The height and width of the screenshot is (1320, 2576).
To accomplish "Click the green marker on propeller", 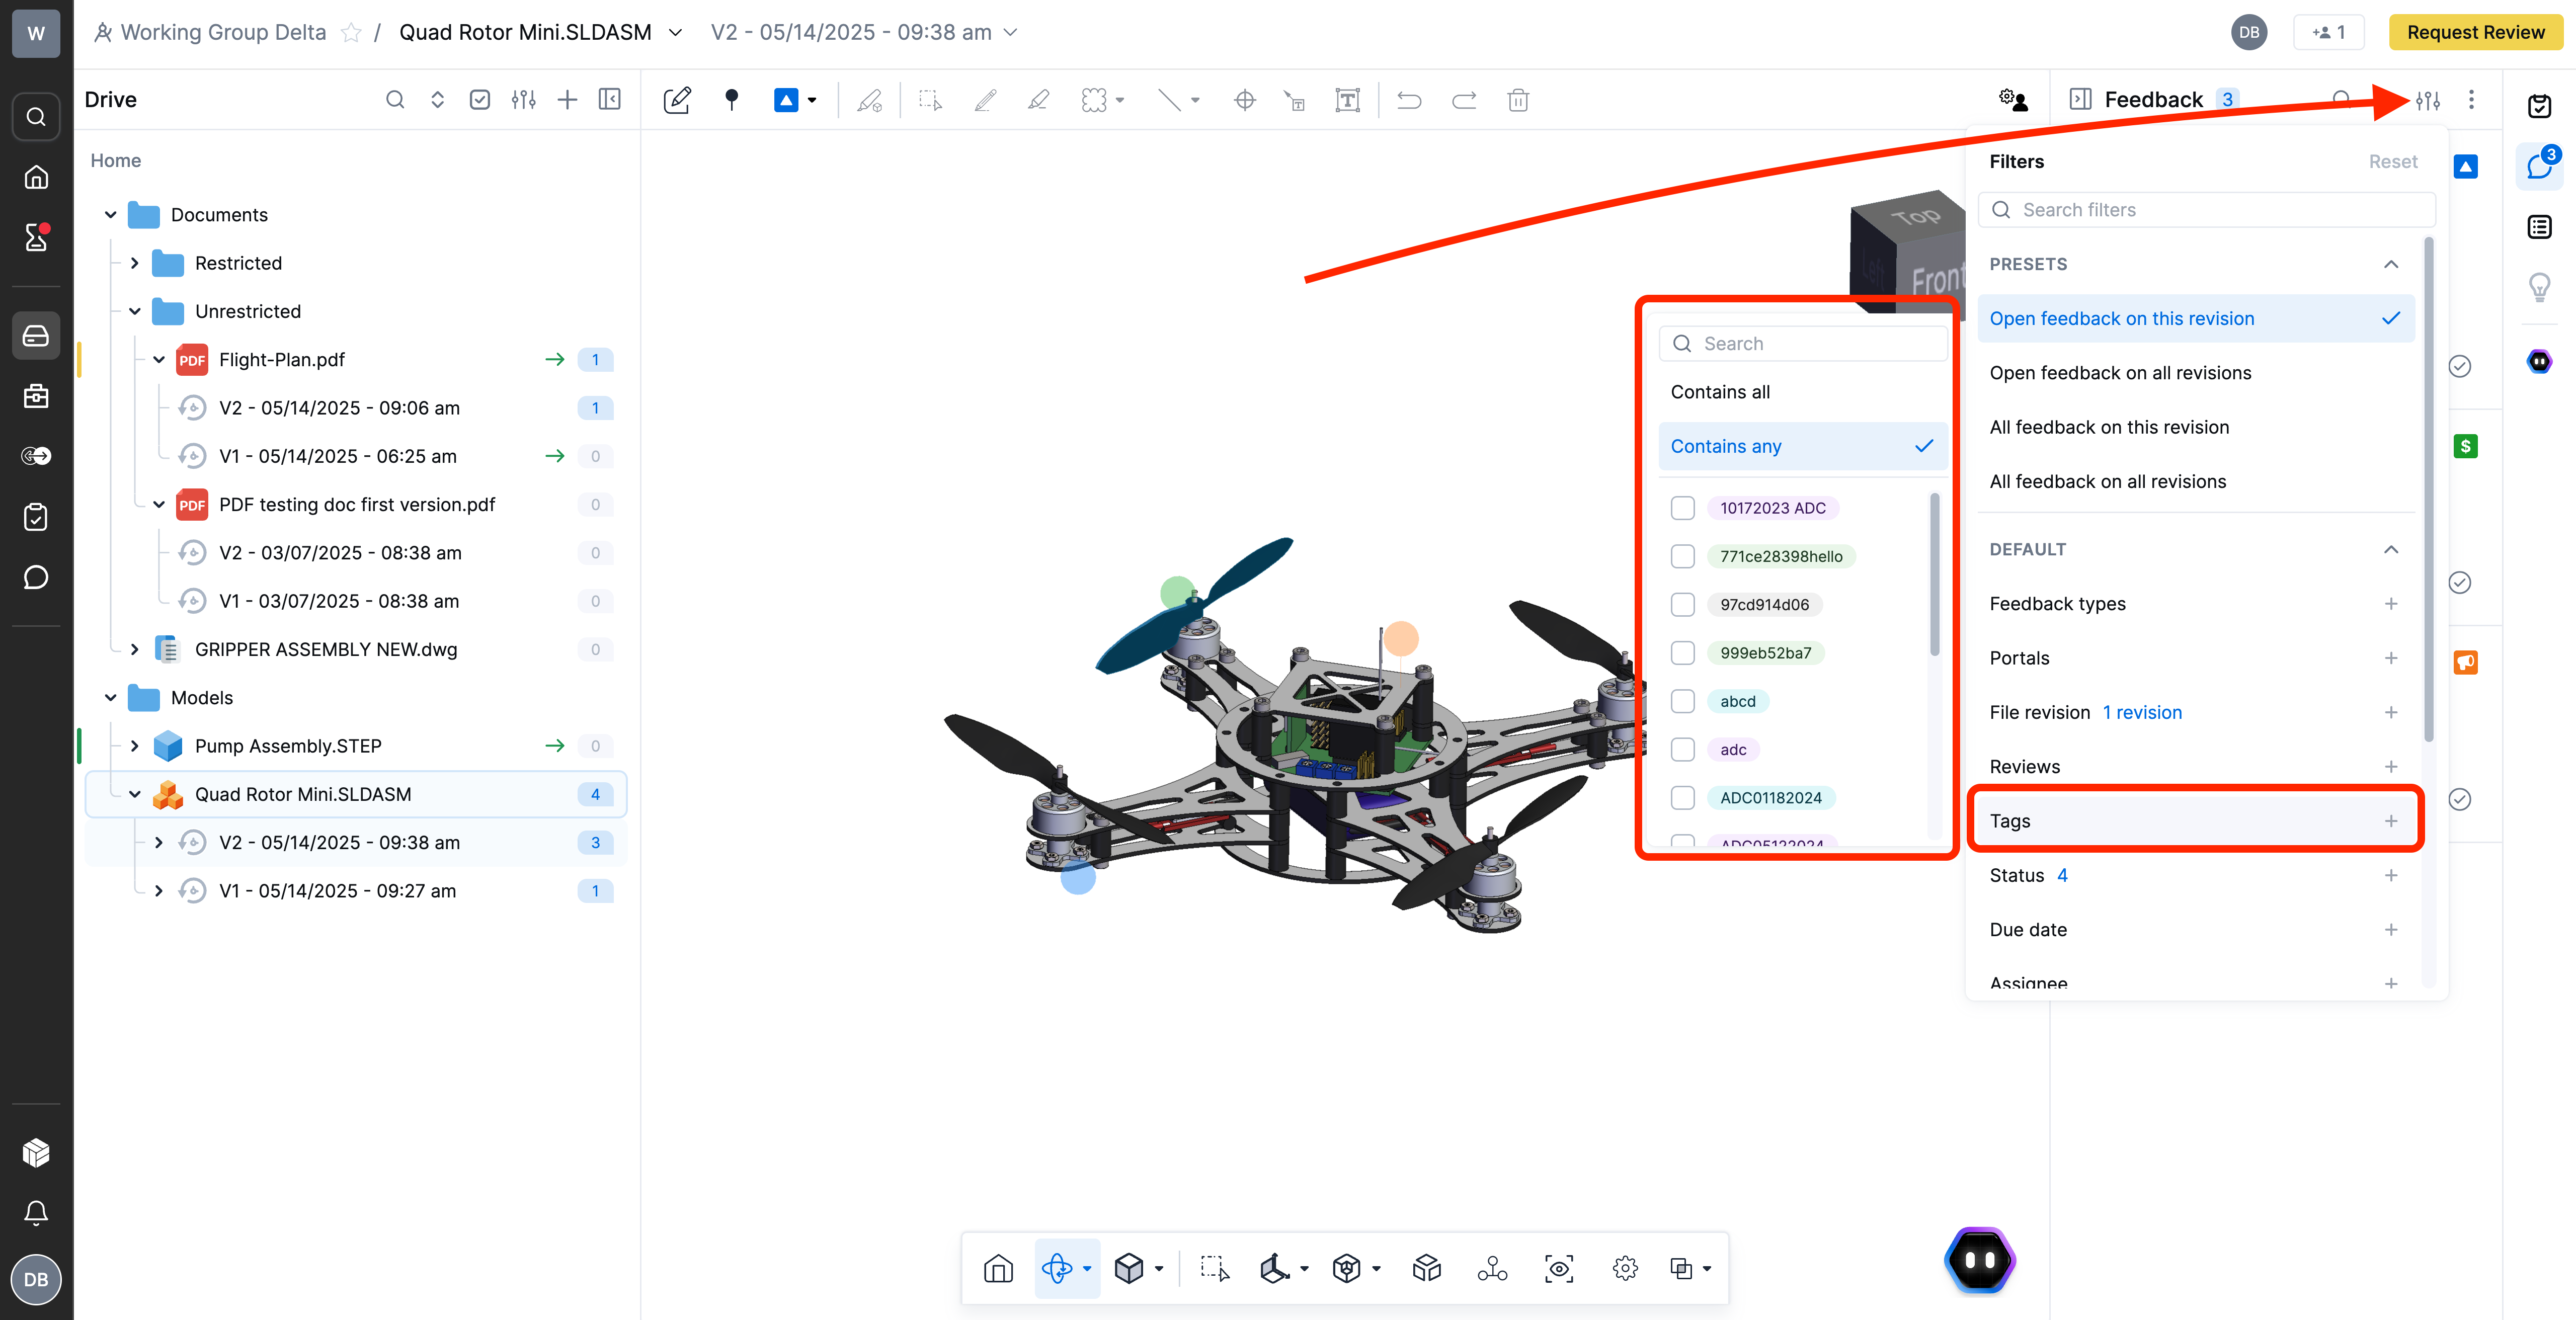I will (1177, 592).
